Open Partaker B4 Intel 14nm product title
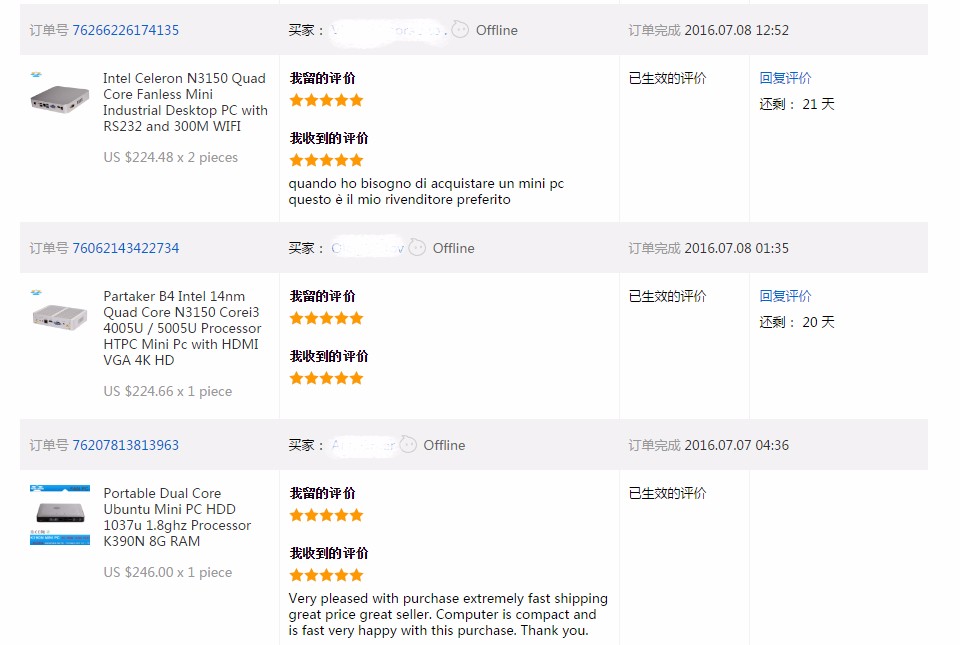 [182, 328]
